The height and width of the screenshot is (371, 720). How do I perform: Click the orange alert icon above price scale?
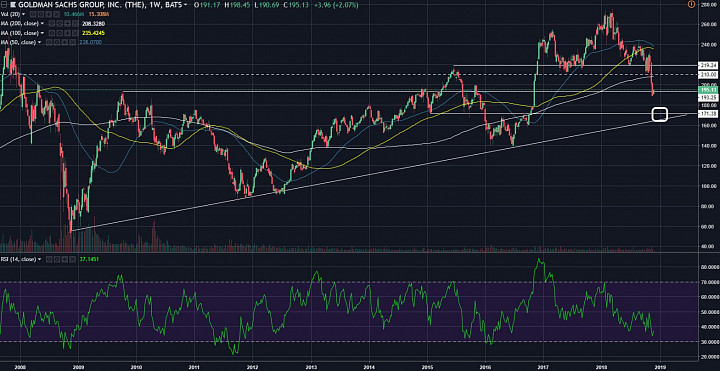tap(691, 5)
